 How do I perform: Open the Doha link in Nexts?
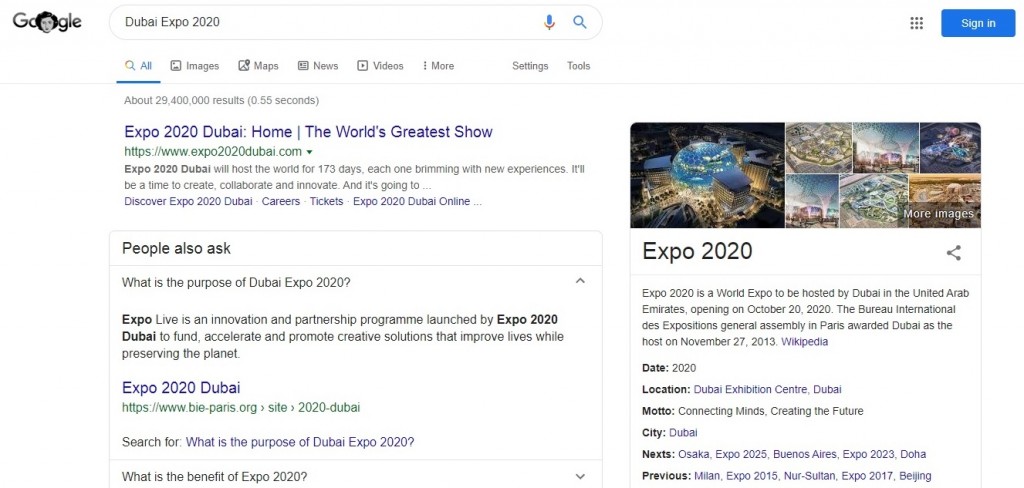[x=914, y=454]
